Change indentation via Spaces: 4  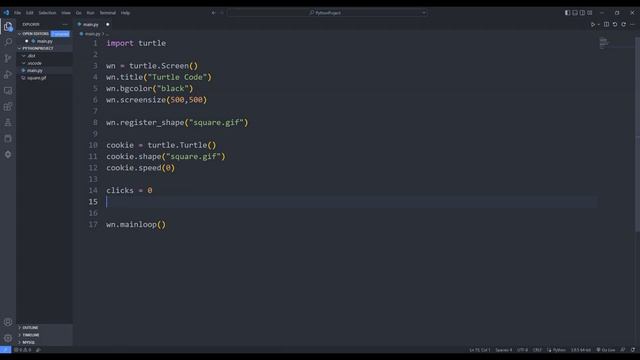(504, 350)
